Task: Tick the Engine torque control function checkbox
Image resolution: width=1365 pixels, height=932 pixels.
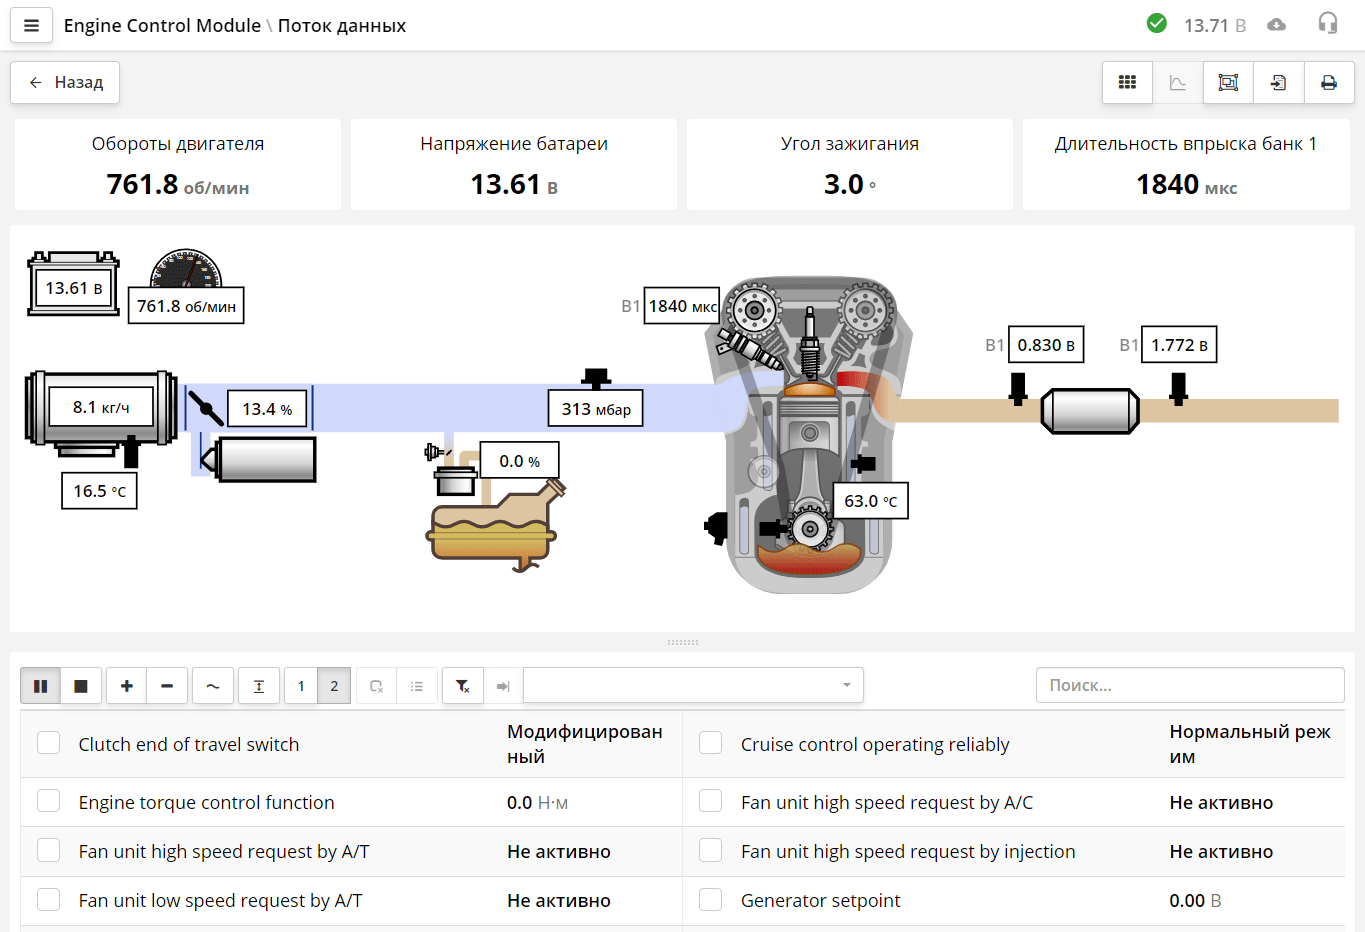Action: point(48,801)
